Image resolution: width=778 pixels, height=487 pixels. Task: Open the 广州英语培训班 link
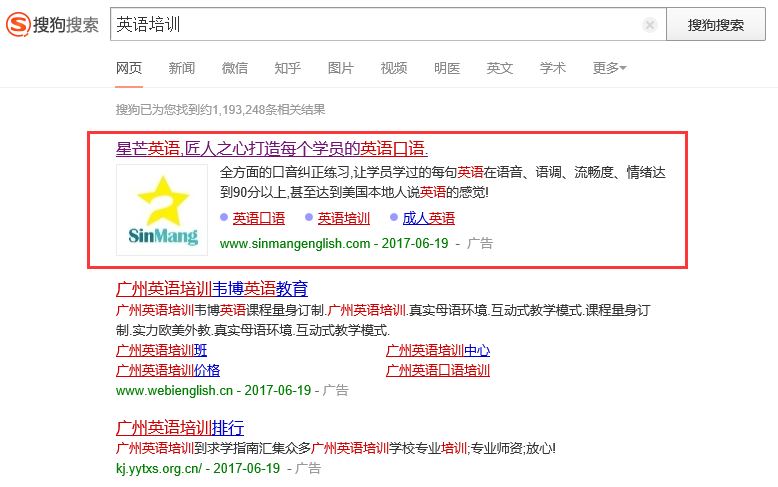pyautogui.click(x=161, y=351)
